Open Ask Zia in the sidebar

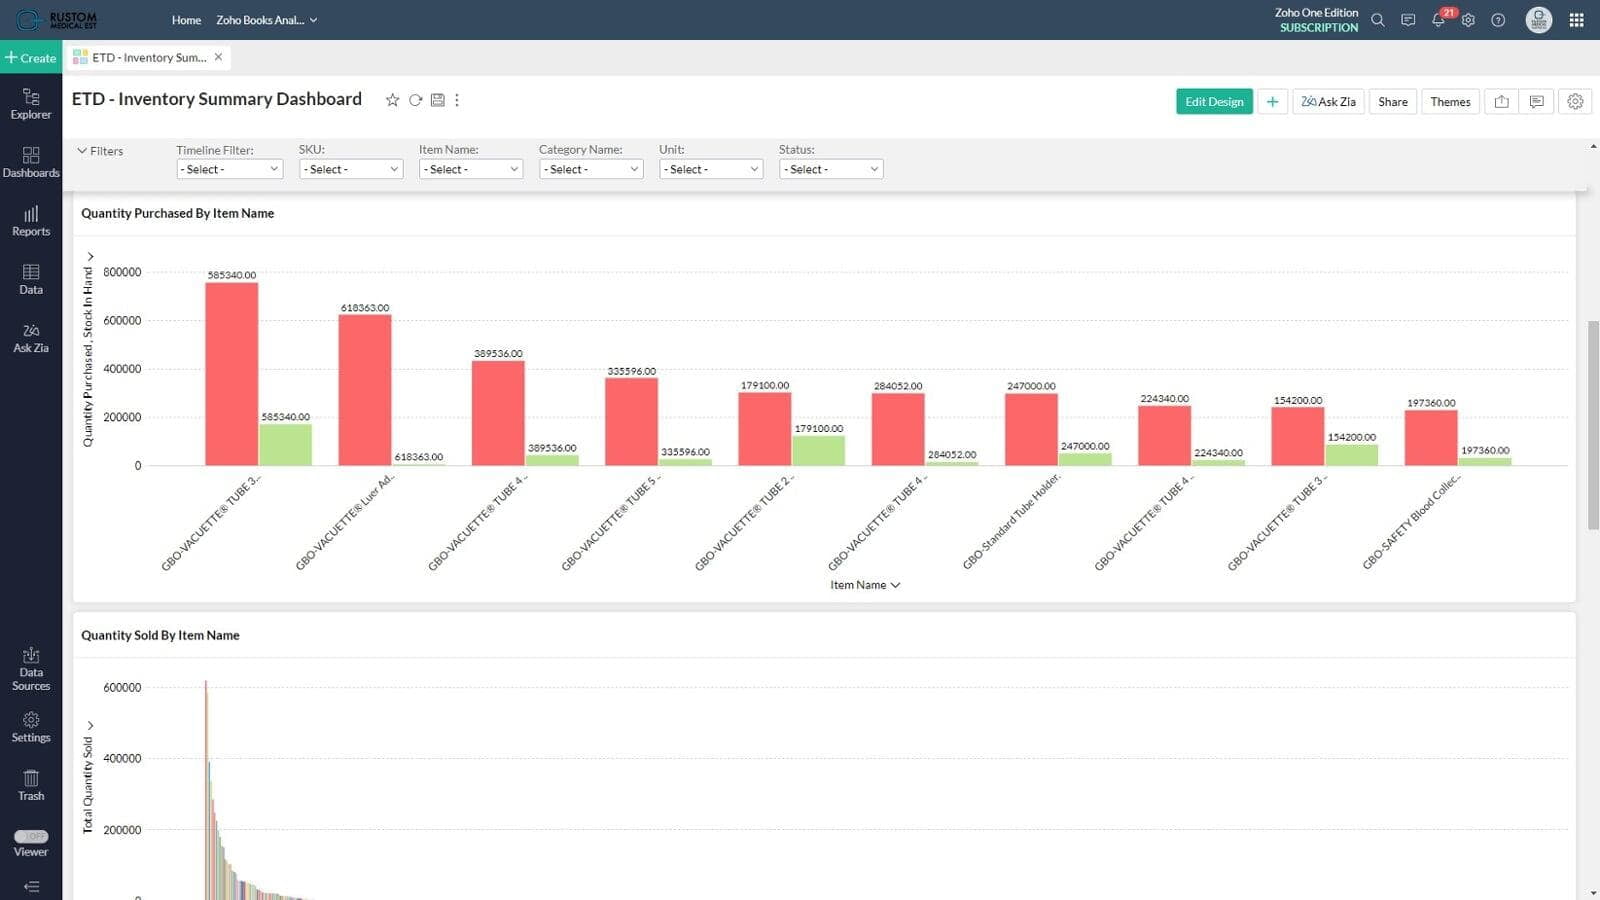coord(31,338)
